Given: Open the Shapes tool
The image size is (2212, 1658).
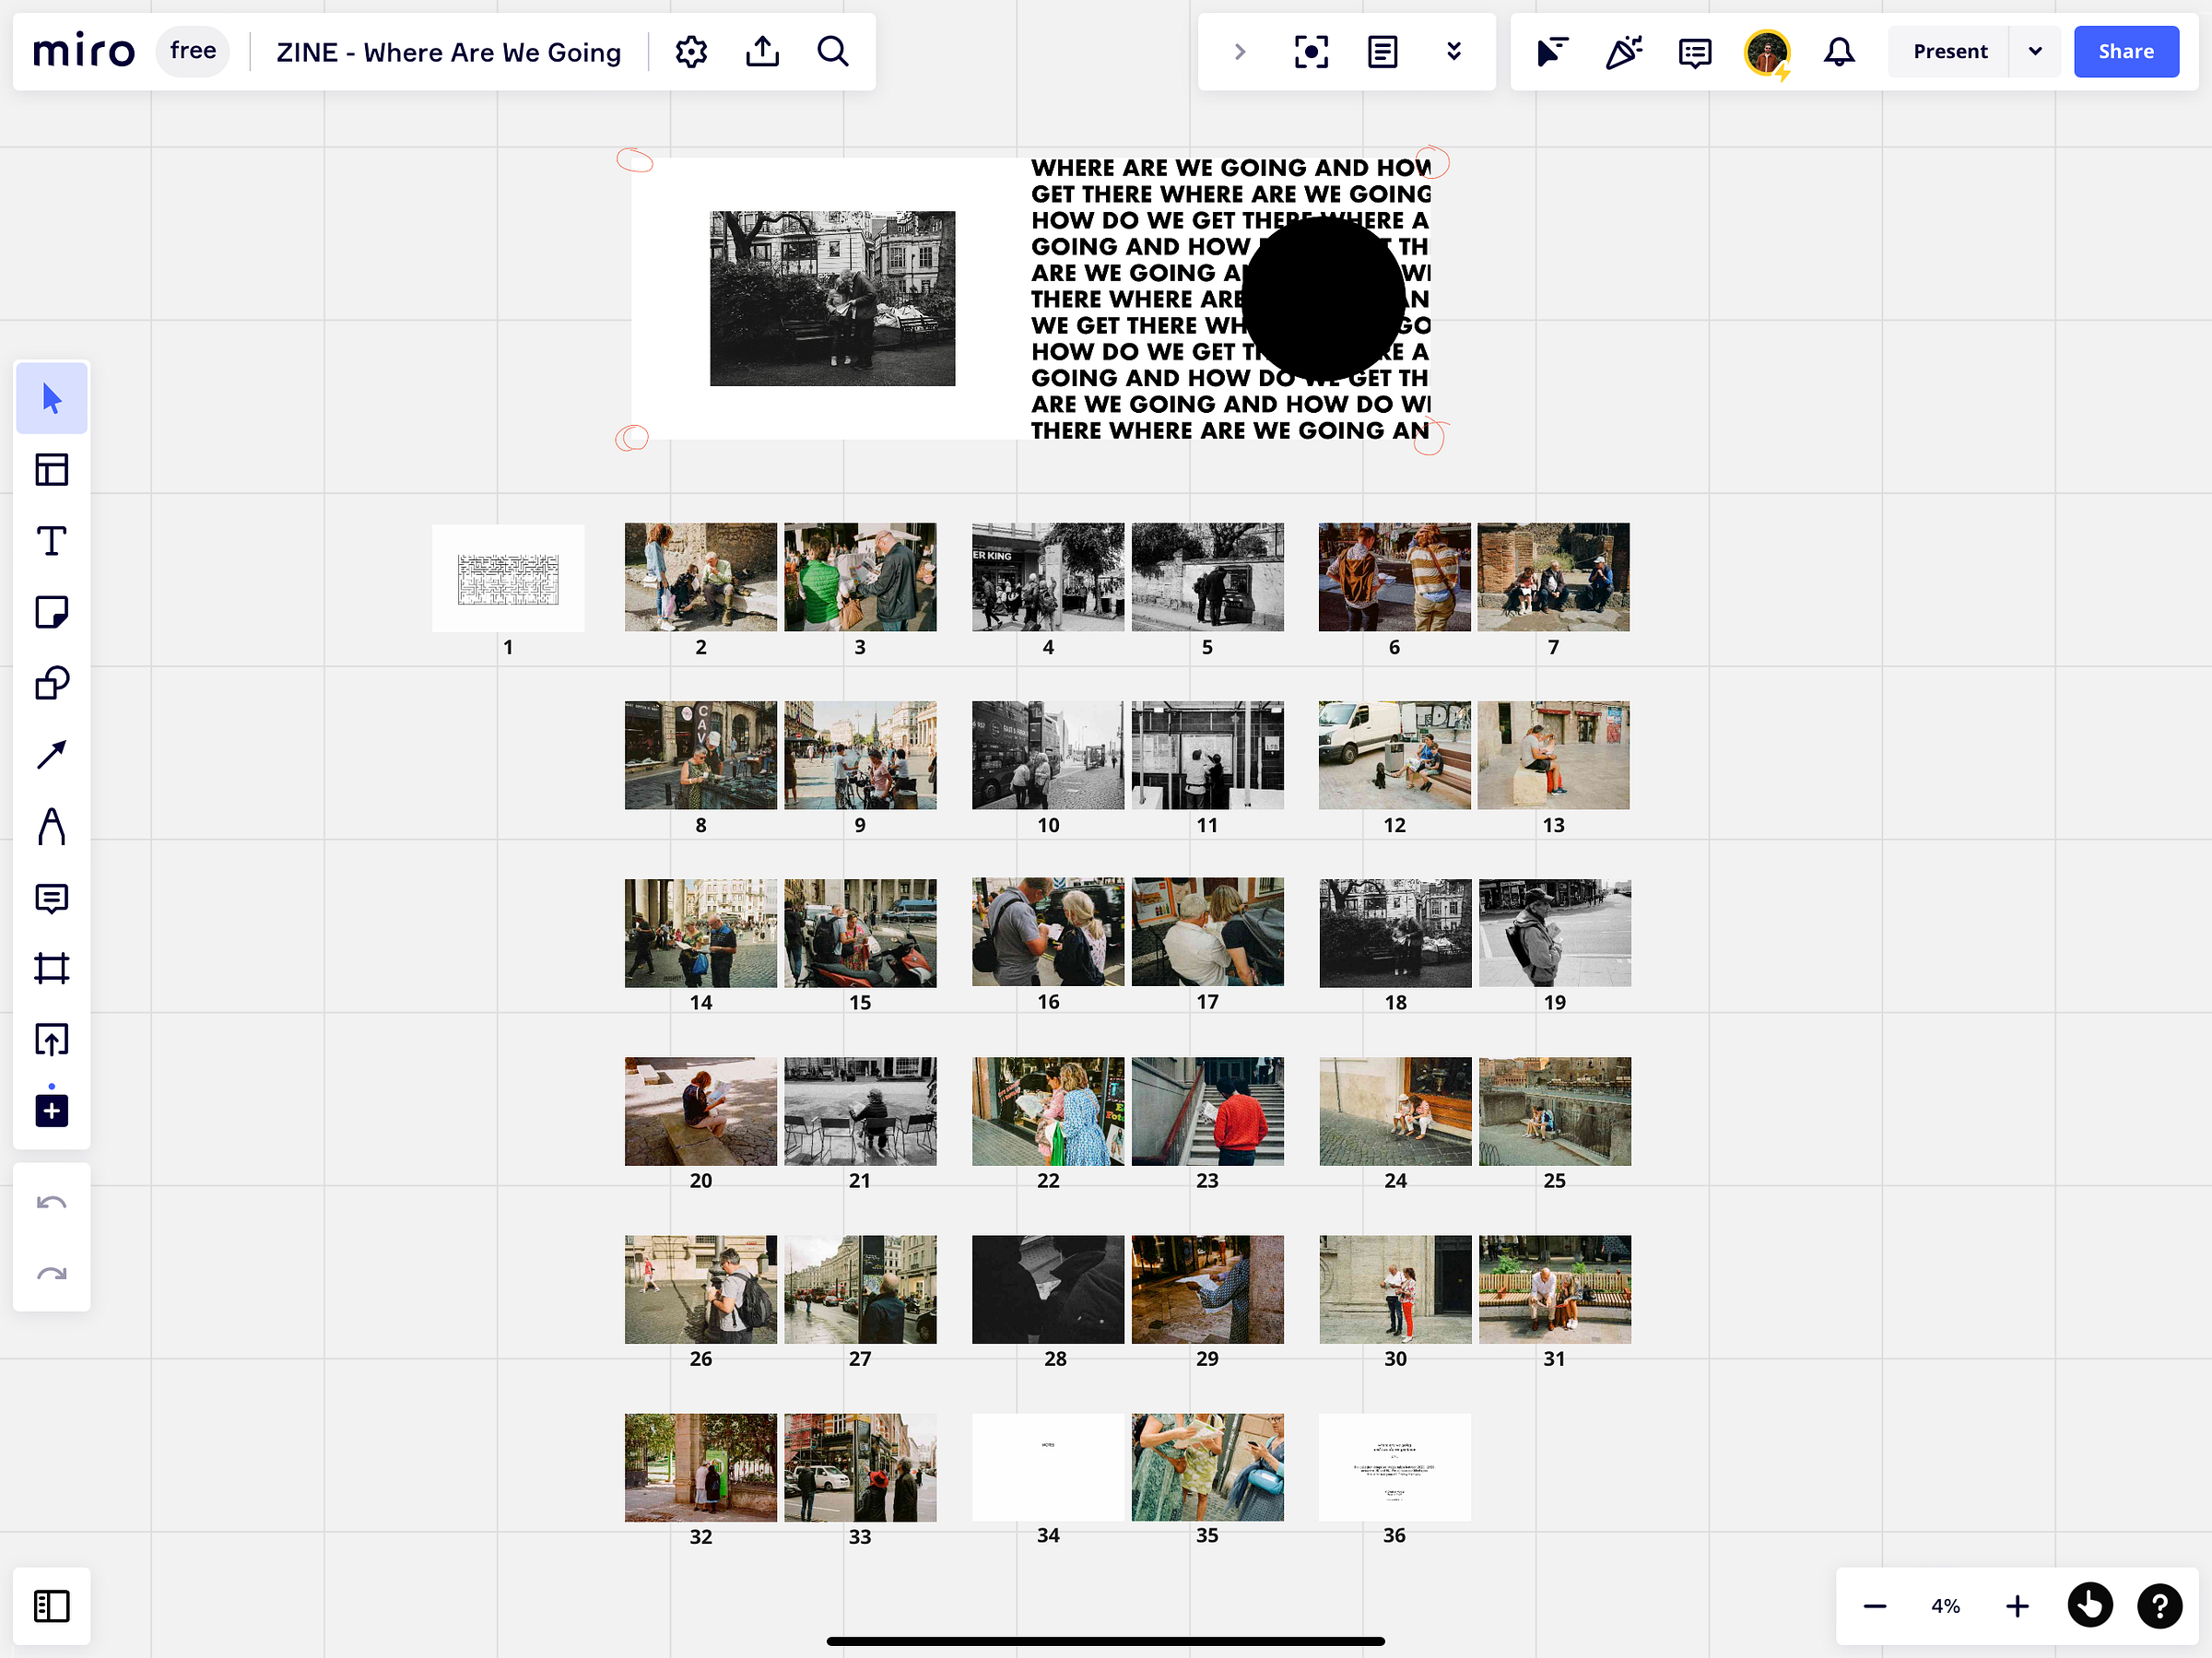Looking at the screenshot, I should point(52,683).
